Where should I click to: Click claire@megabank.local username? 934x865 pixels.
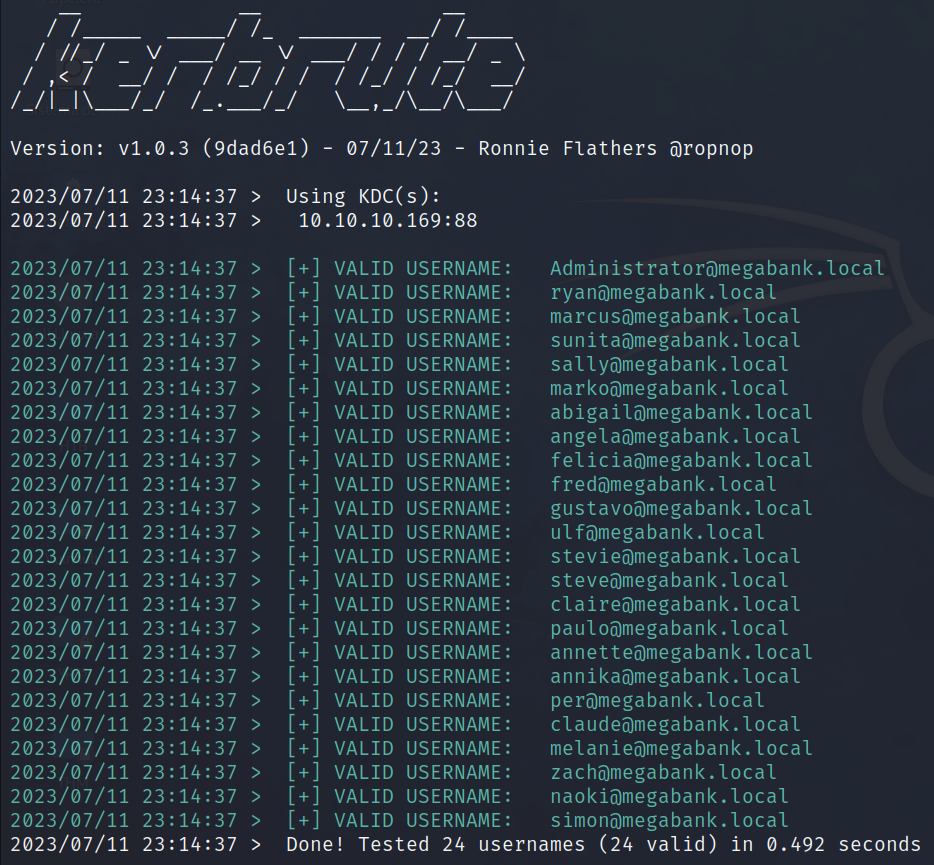[x=674, y=604]
